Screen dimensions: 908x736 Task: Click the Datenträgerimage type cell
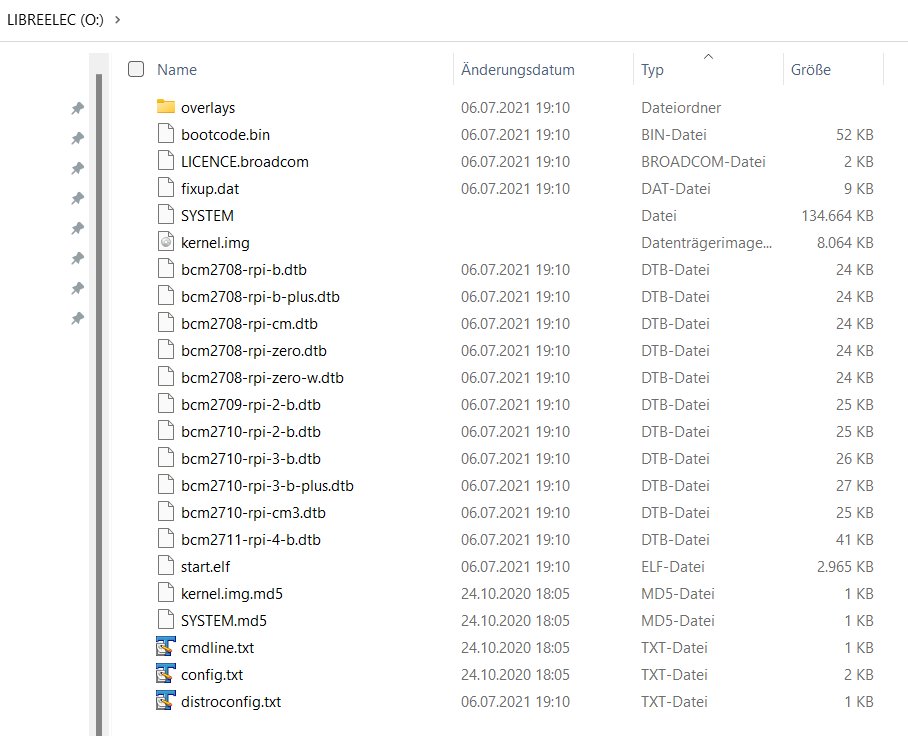pyautogui.click(x=706, y=243)
